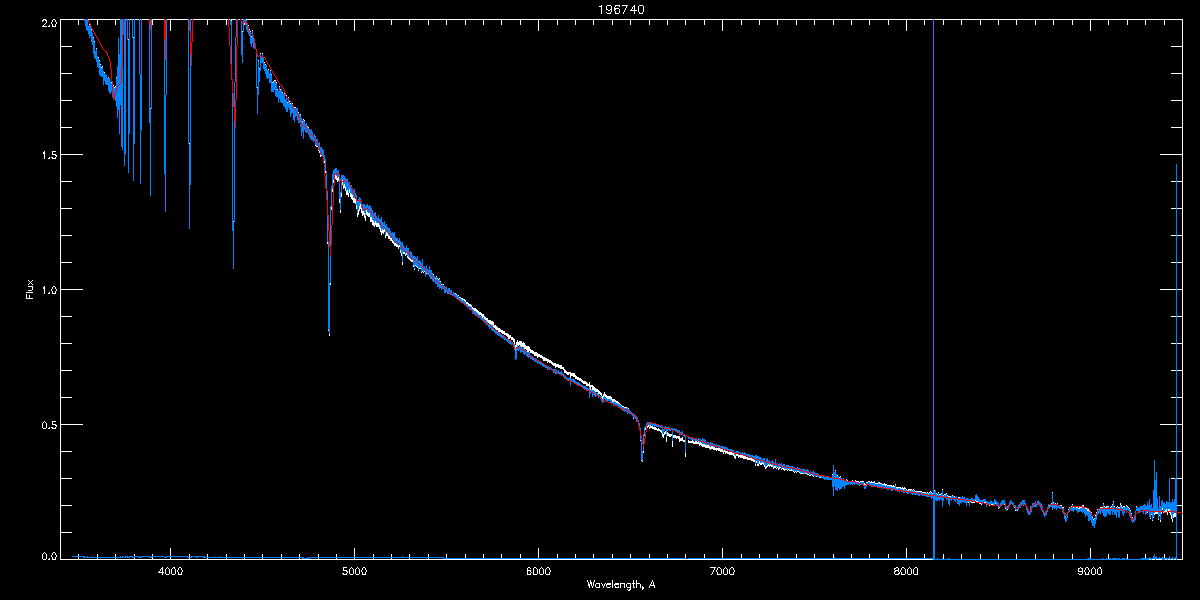Image resolution: width=1200 pixels, height=600 pixels.
Task: Click the x-axis tick label 7000
Action: click(x=722, y=572)
